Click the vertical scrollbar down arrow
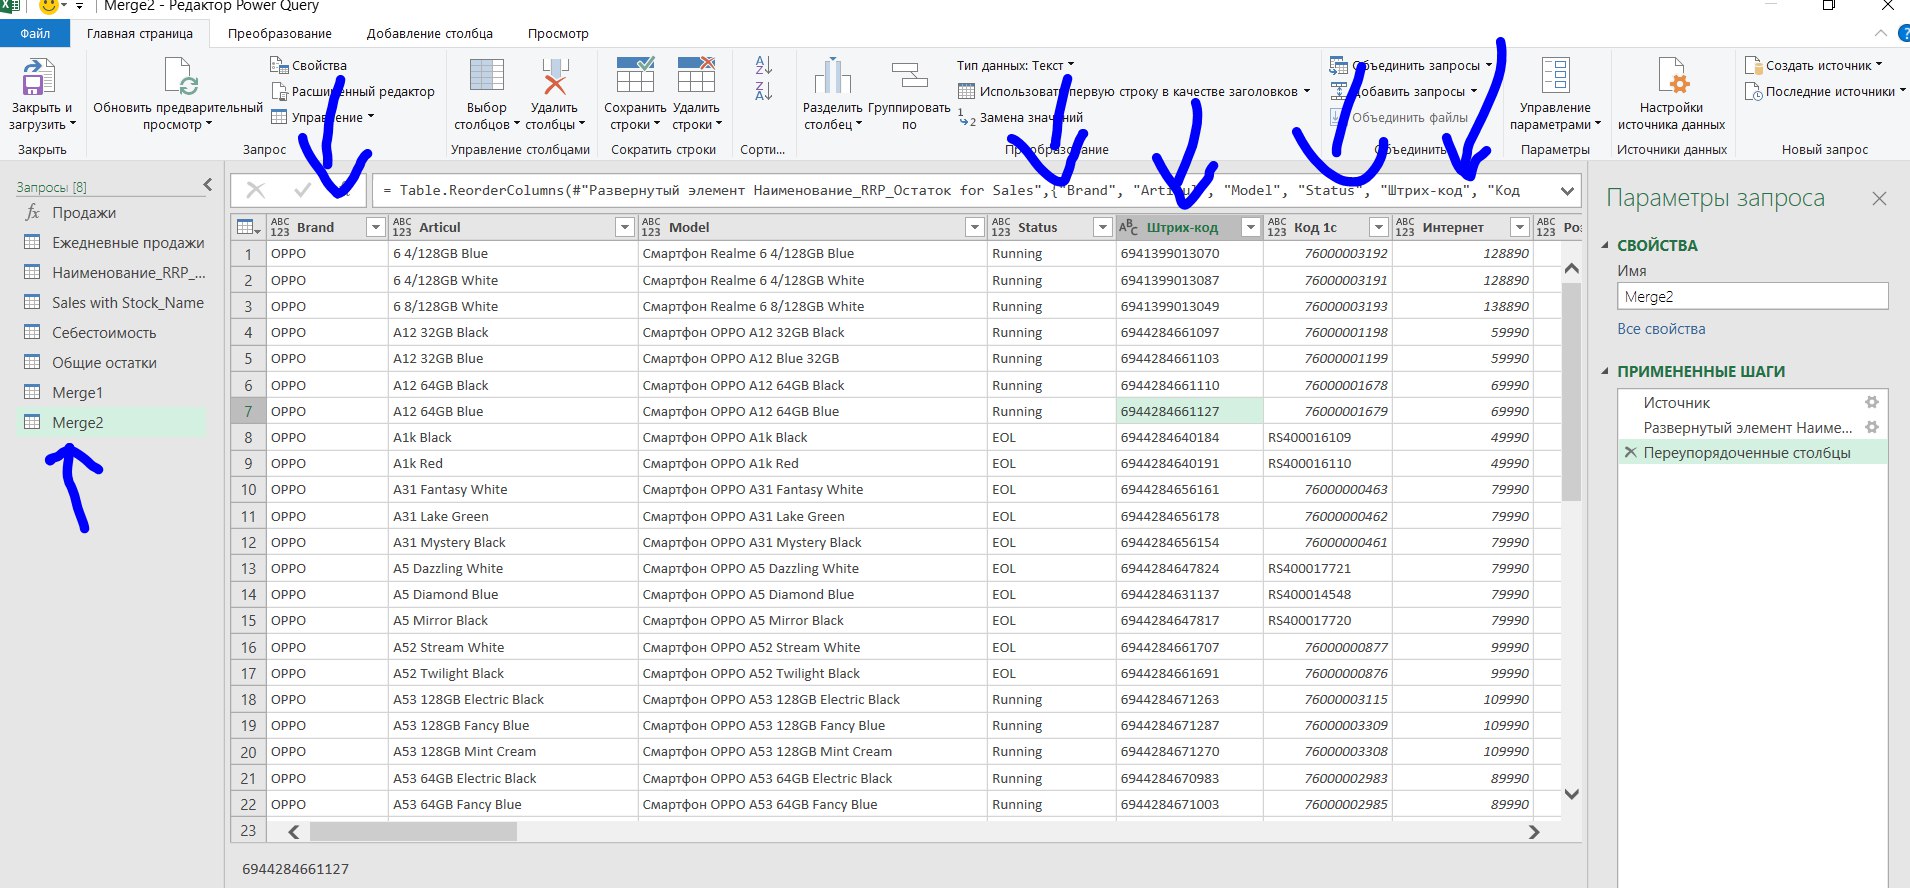The height and width of the screenshot is (888, 1910). (1571, 794)
